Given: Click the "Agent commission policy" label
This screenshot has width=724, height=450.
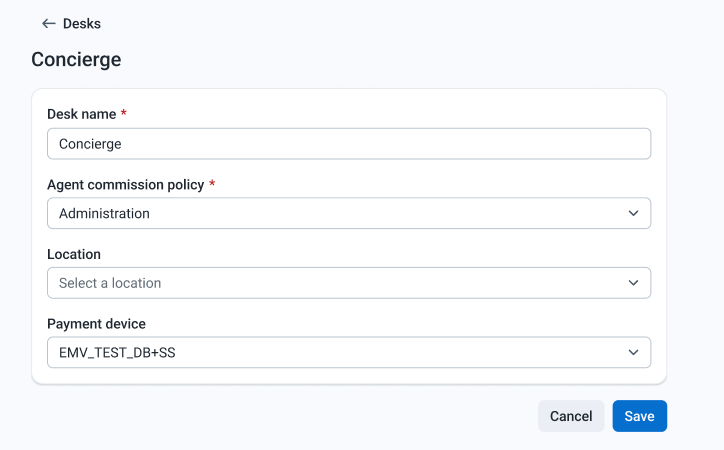Looking at the screenshot, I should [125, 185].
